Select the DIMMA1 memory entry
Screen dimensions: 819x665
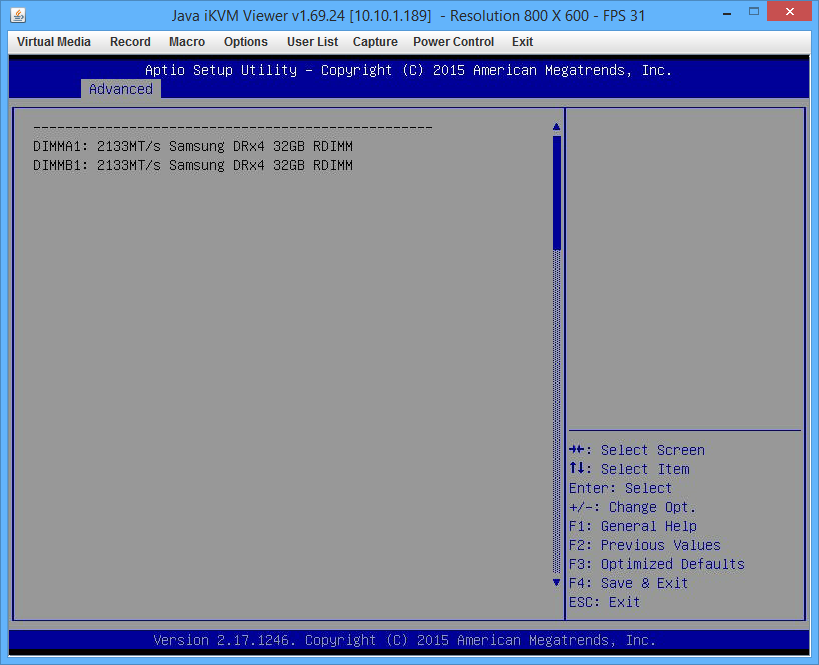193,146
